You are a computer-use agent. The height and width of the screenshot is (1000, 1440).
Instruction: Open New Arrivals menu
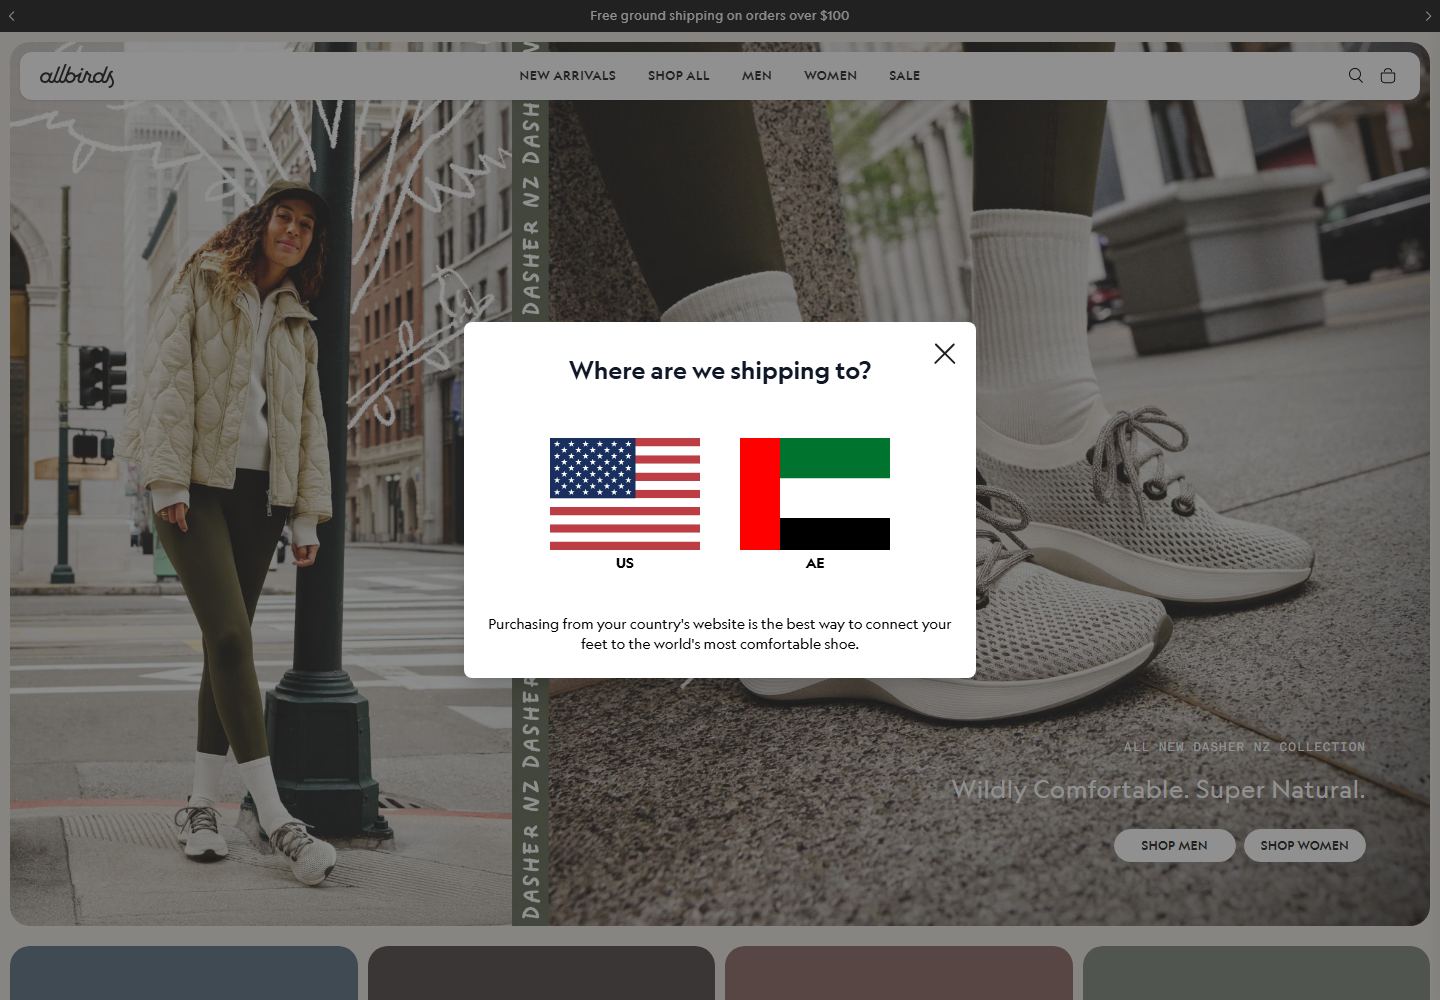pos(567,75)
